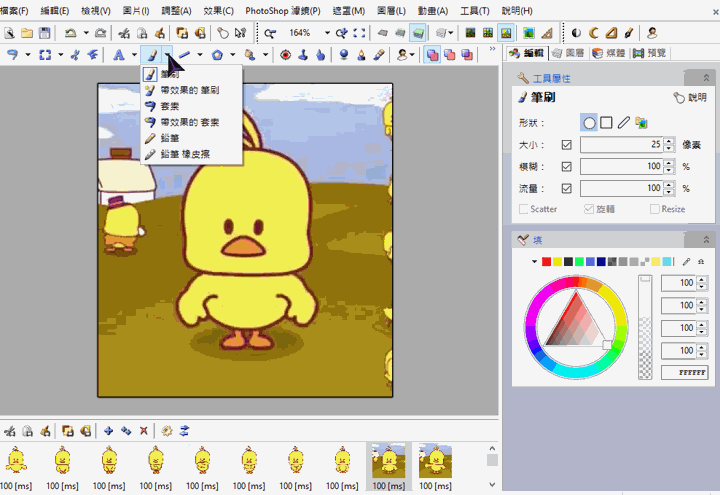This screenshot has height=495, width=720.
Task: Click the redo icon
Action: tap(100, 33)
